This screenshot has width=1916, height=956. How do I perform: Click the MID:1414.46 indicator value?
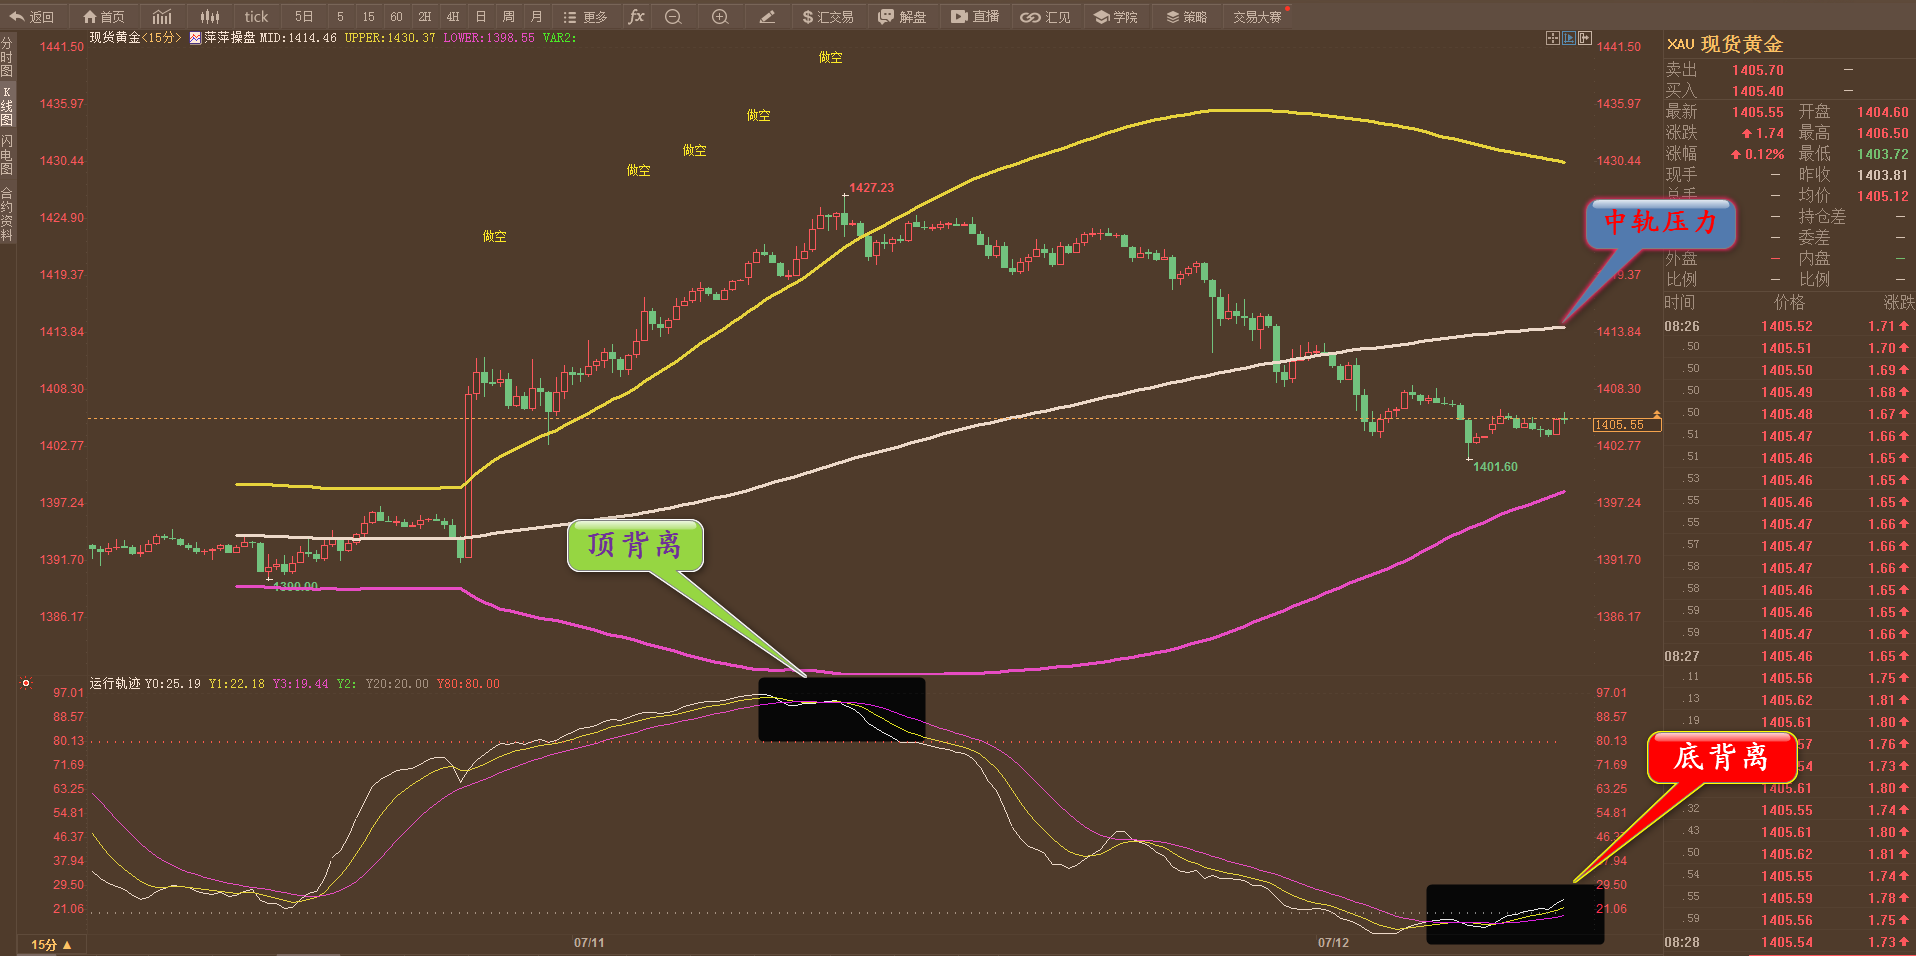click(298, 38)
